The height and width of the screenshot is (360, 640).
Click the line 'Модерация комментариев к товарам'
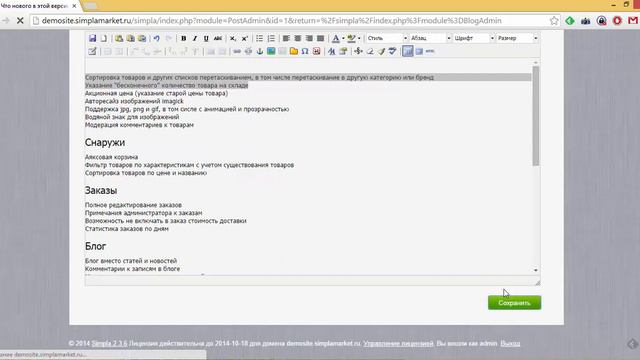(x=139, y=125)
